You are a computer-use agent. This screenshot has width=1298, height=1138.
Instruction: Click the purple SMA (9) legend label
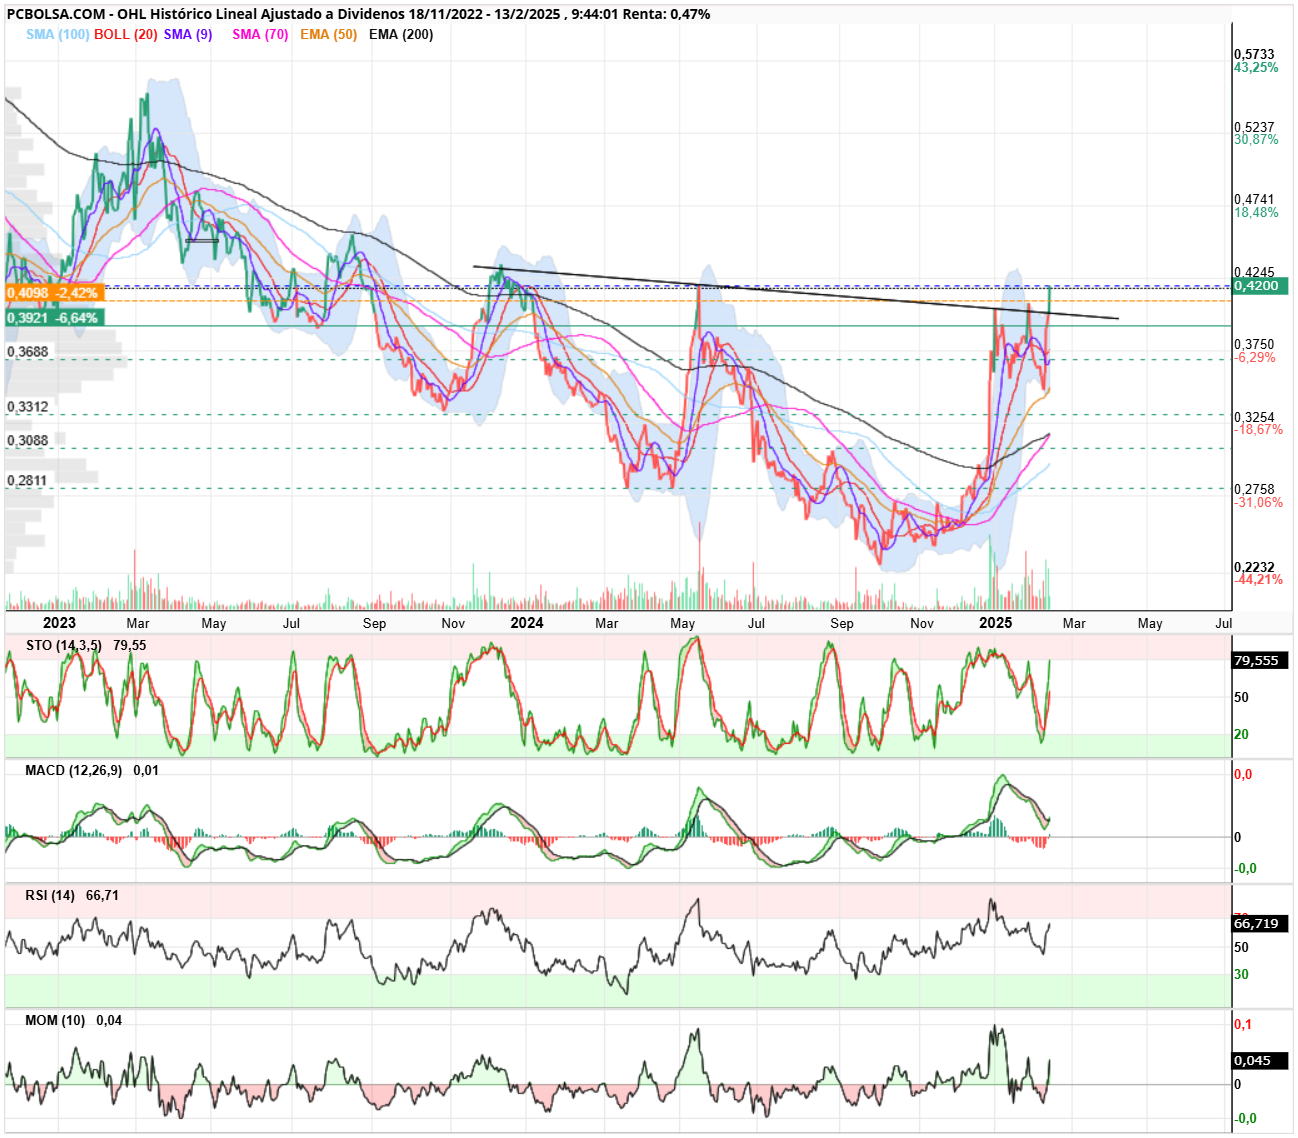click(x=188, y=34)
